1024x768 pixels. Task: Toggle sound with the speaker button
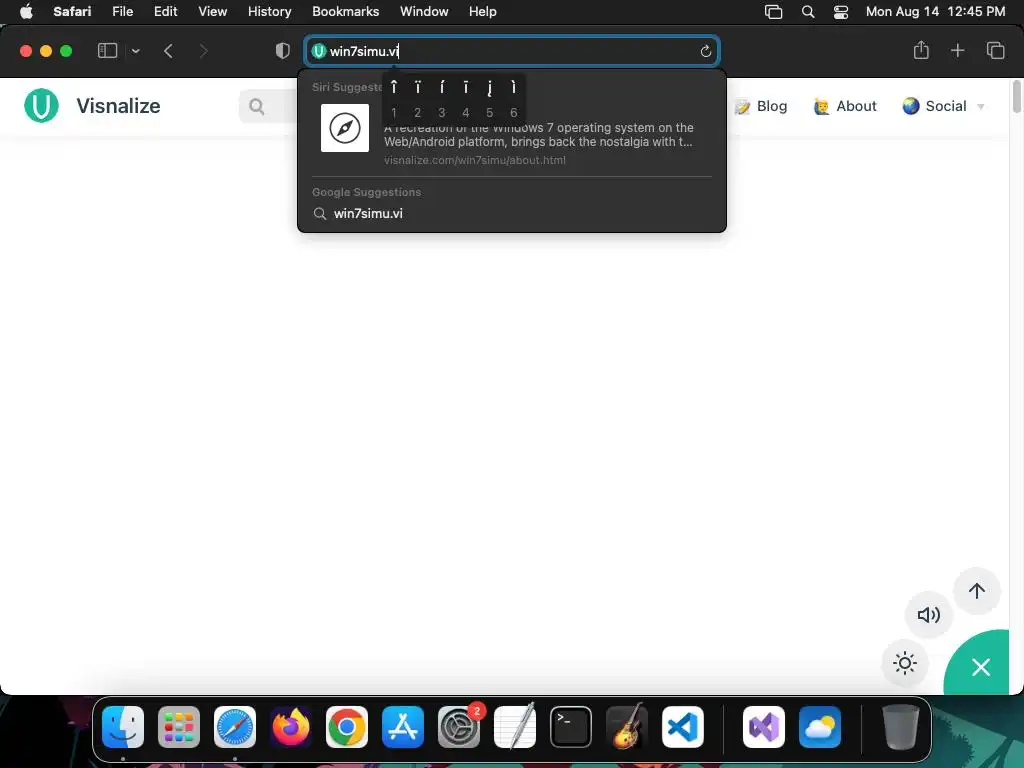pos(929,615)
